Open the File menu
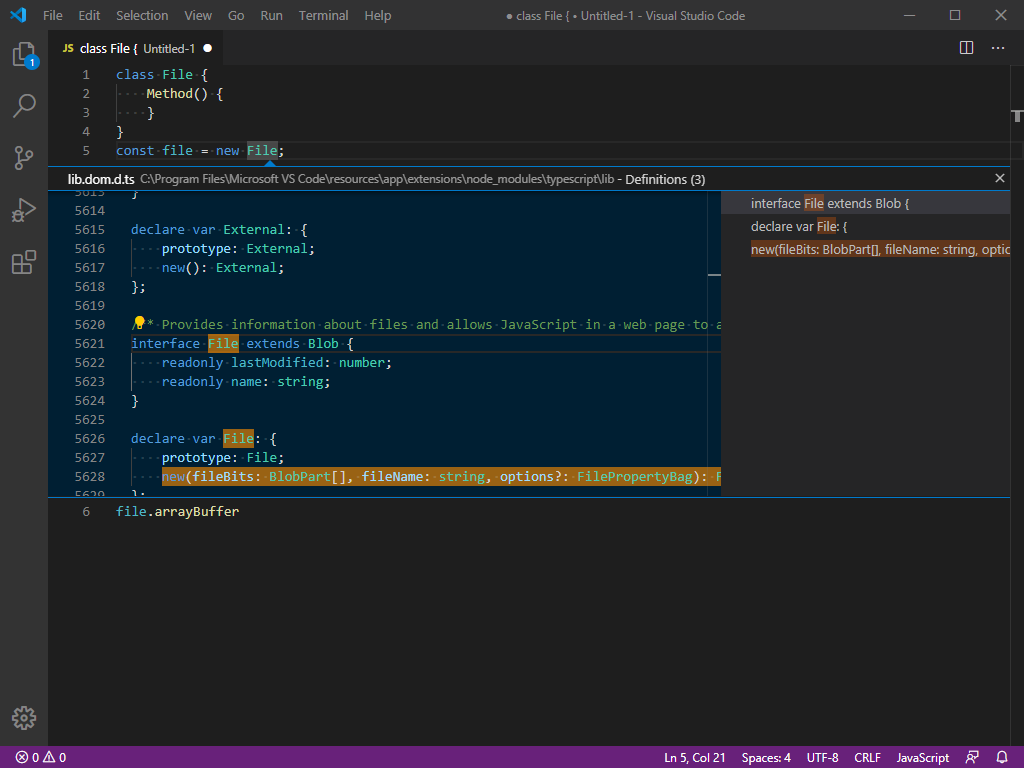Image resolution: width=1024 pixels, height=768 pixels. [53, 16]
